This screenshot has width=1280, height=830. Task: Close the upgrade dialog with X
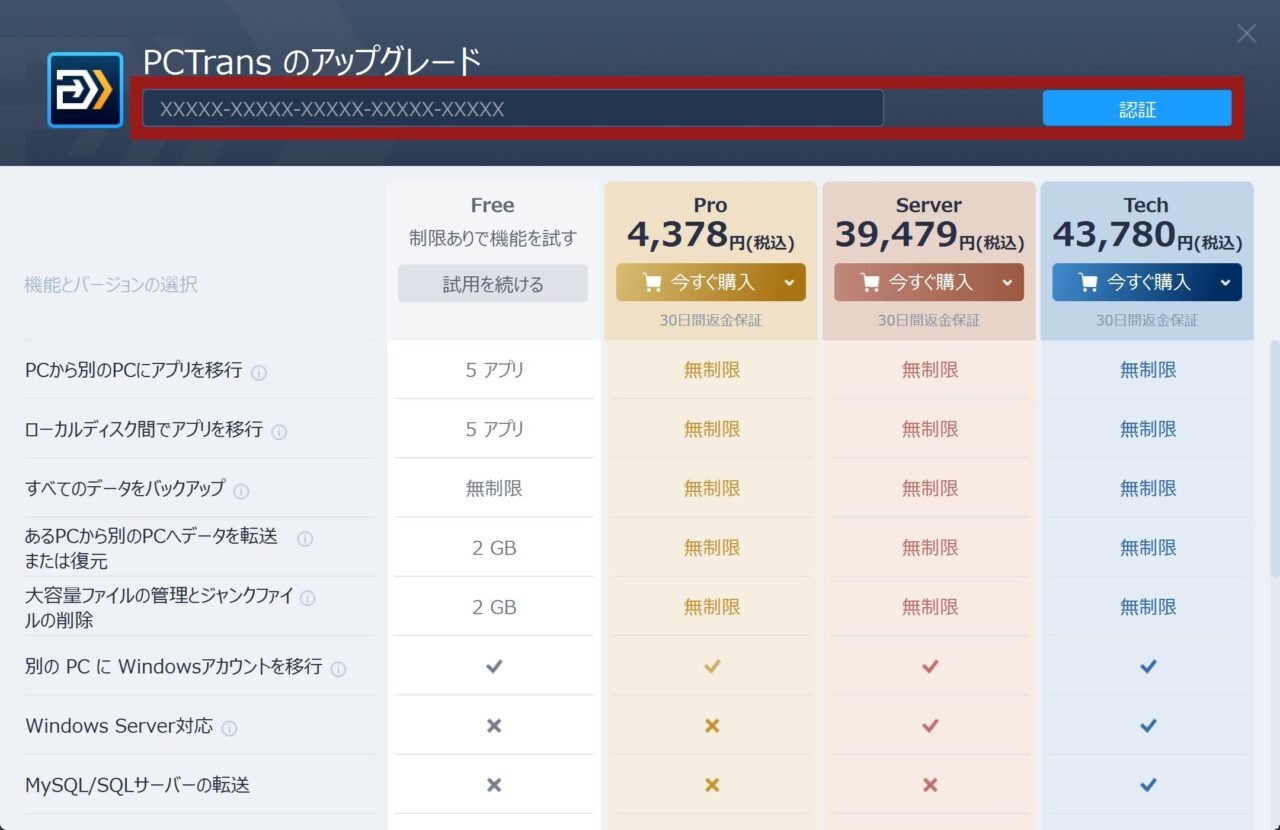point(1246,34)
